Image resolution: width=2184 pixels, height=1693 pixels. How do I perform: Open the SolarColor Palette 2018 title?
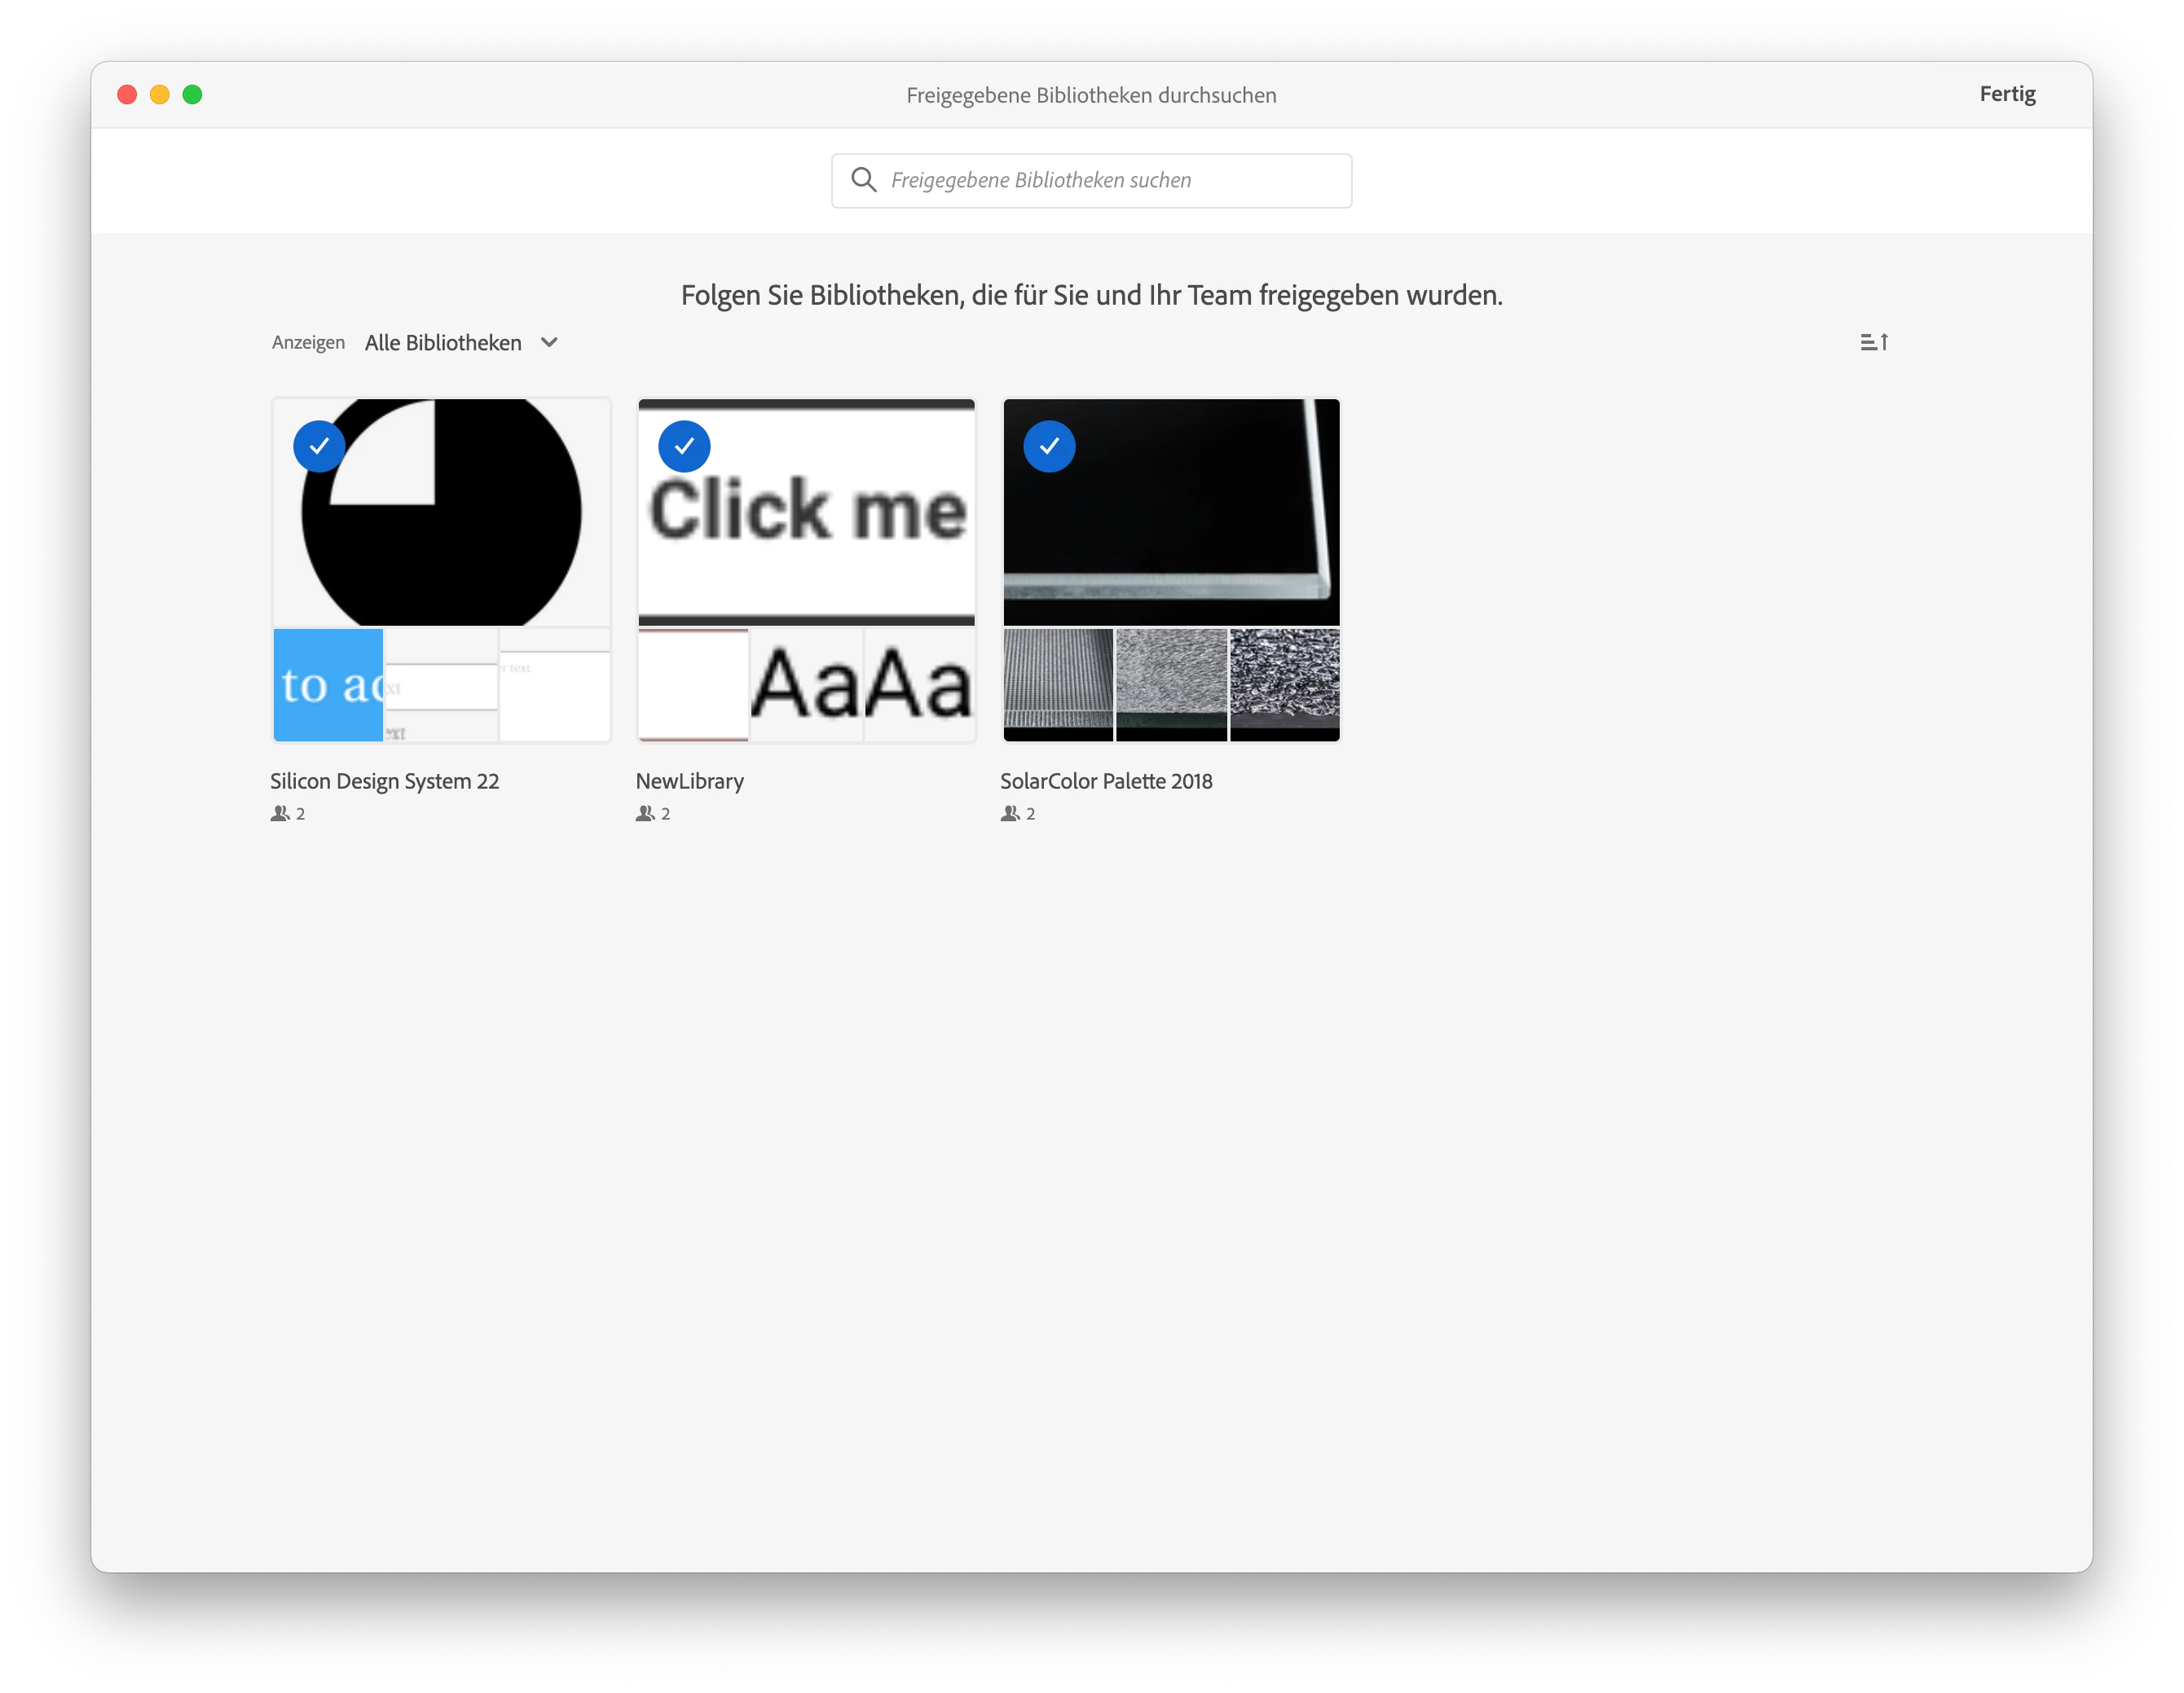[1106, 781]
